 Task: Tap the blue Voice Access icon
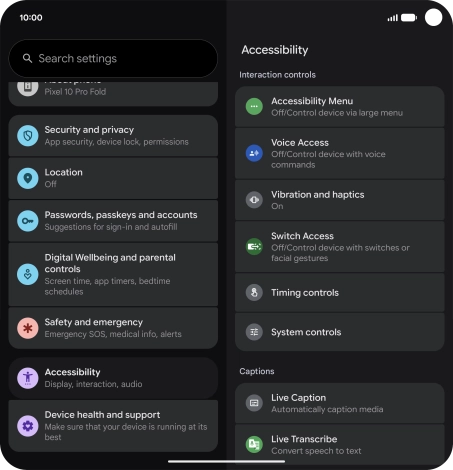pos(254,153)
